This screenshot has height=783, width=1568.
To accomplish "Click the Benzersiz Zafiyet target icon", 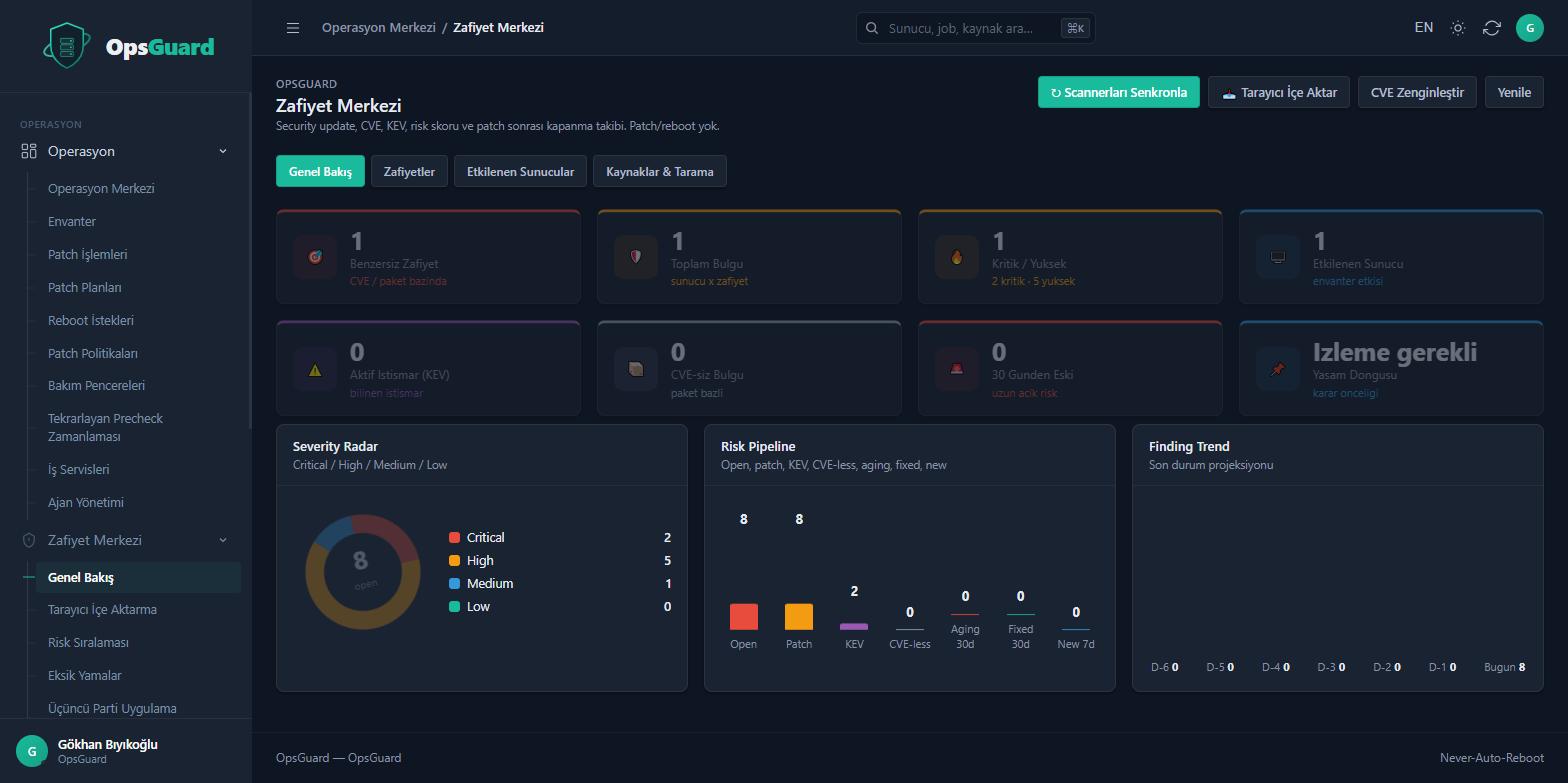I will coord(315,257).
